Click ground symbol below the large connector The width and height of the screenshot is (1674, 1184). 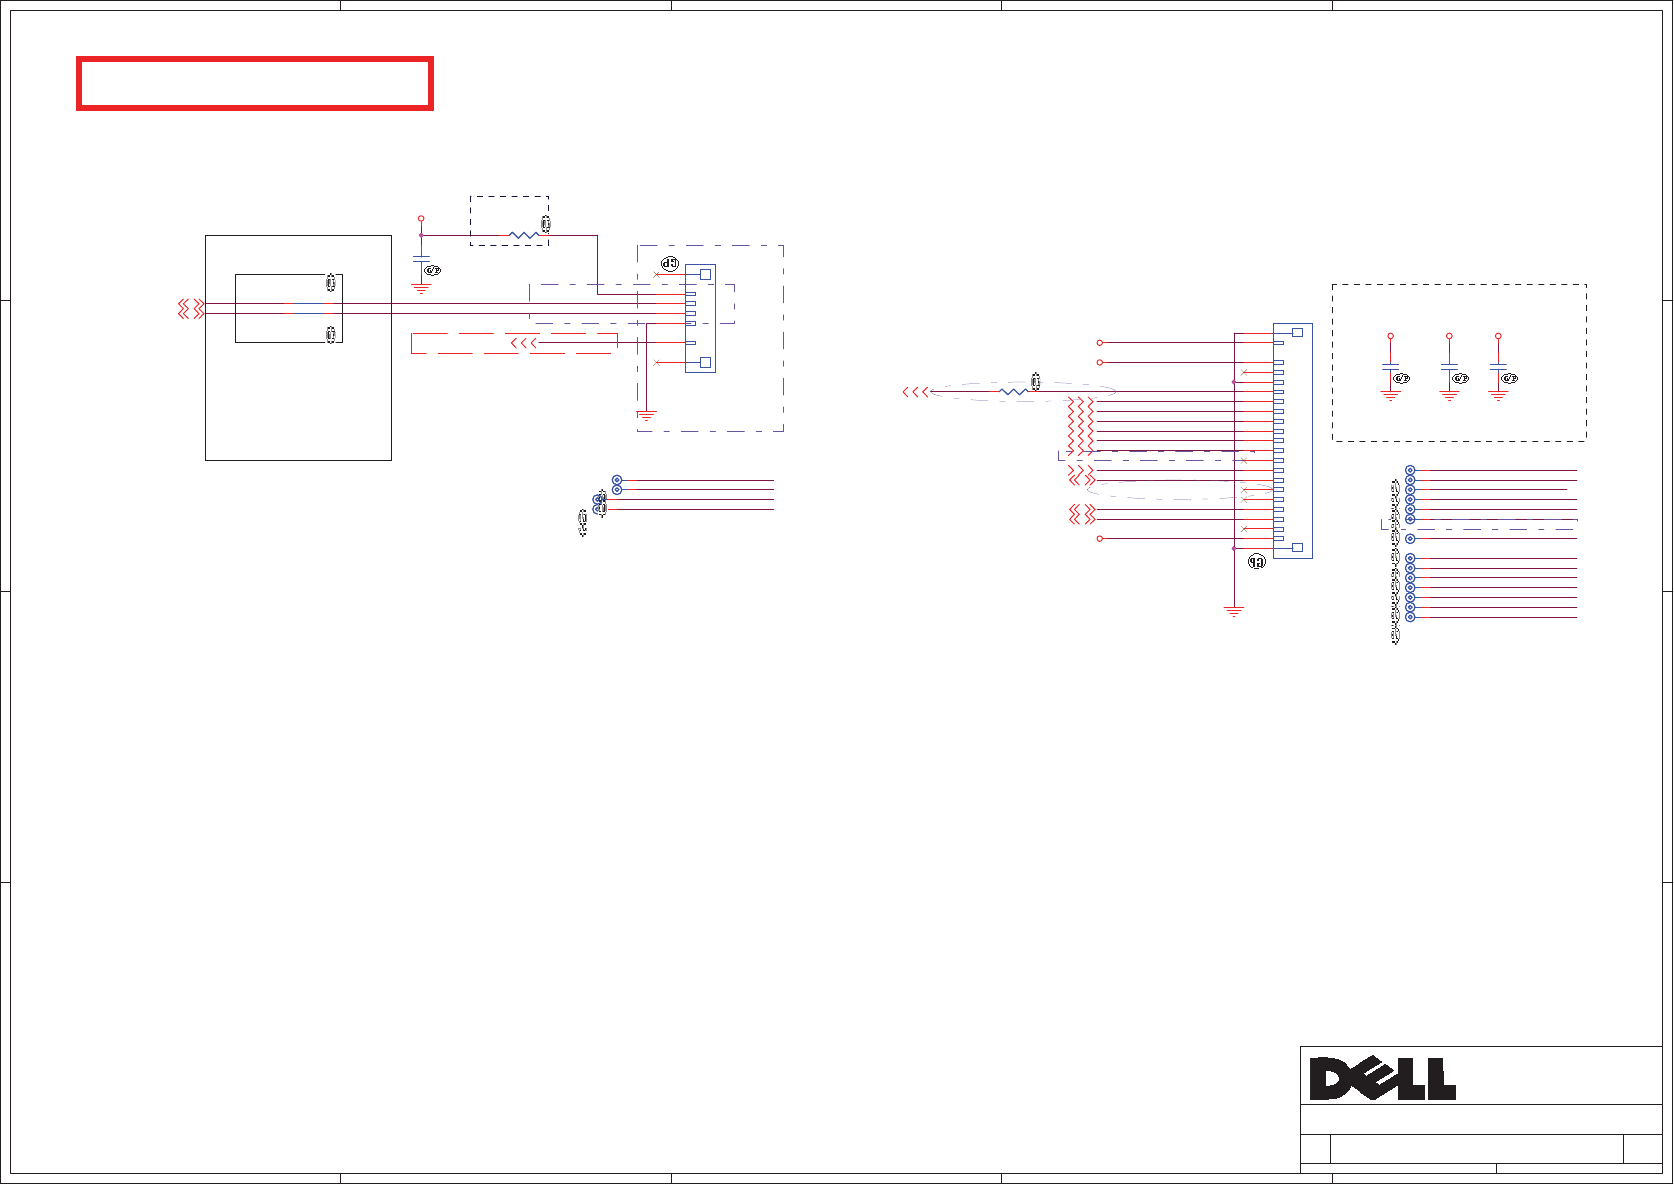pos(1234,611)
